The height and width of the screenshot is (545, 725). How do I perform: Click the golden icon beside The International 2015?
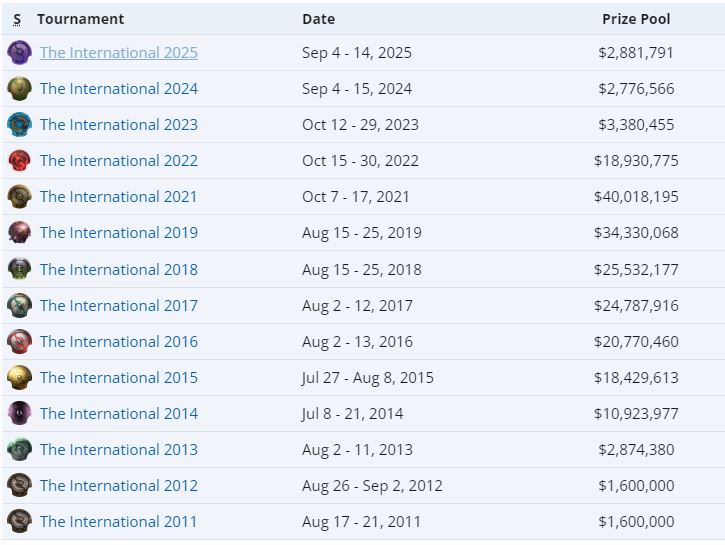tap(19, 378)
